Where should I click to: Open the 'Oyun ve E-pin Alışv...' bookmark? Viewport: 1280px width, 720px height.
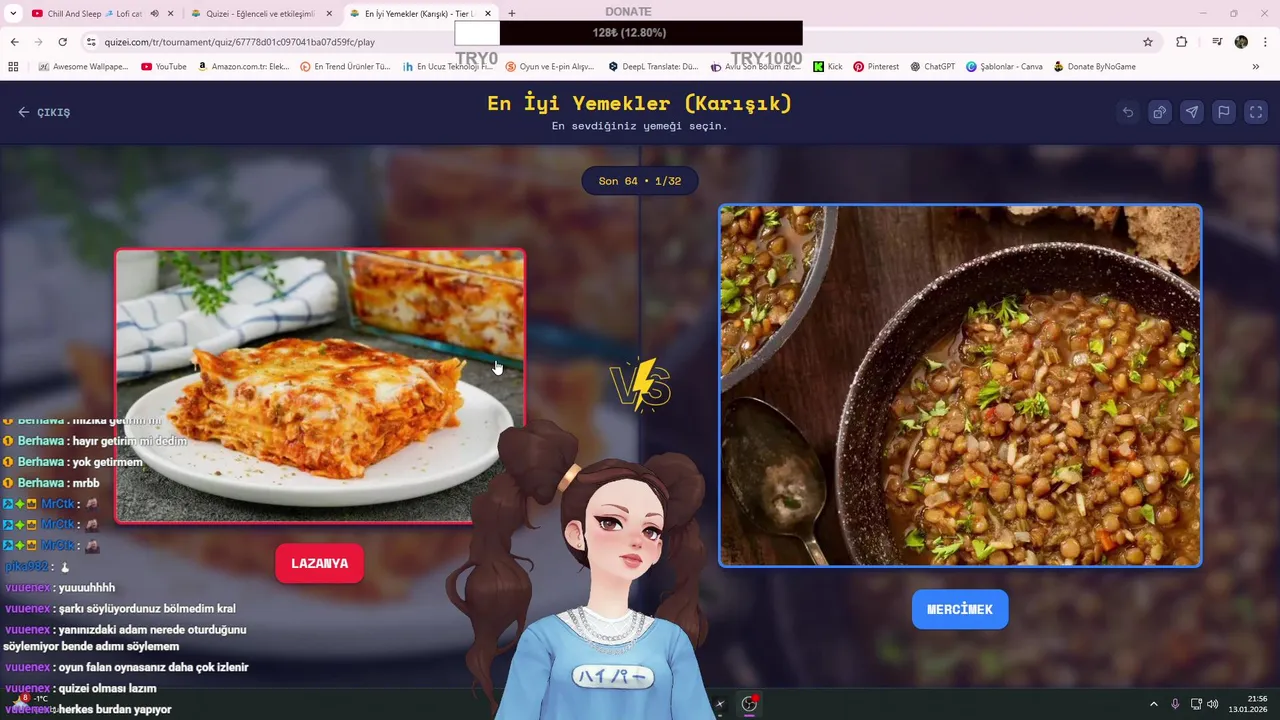click(550, 67)
